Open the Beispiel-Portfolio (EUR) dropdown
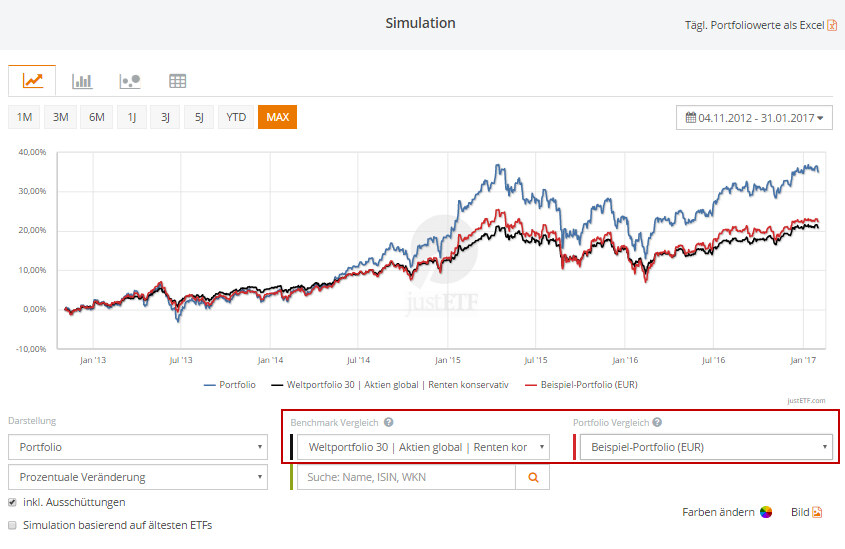845x549 pixels. pos(705,447)
